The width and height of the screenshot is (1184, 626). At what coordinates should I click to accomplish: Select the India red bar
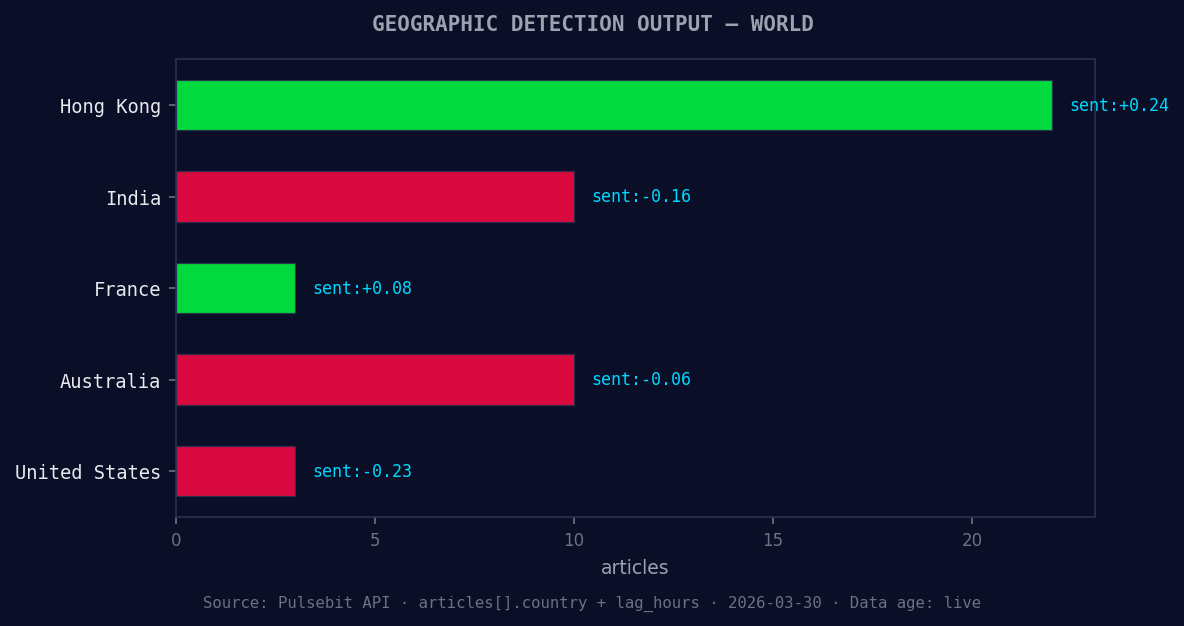click(x=375, y=197)
